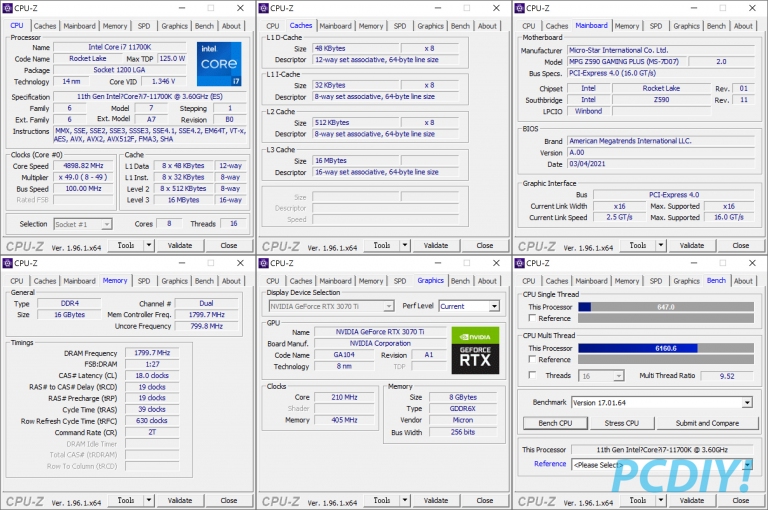Open Tools dropdown arrow in CPU tab window

(x=148, y=245)
